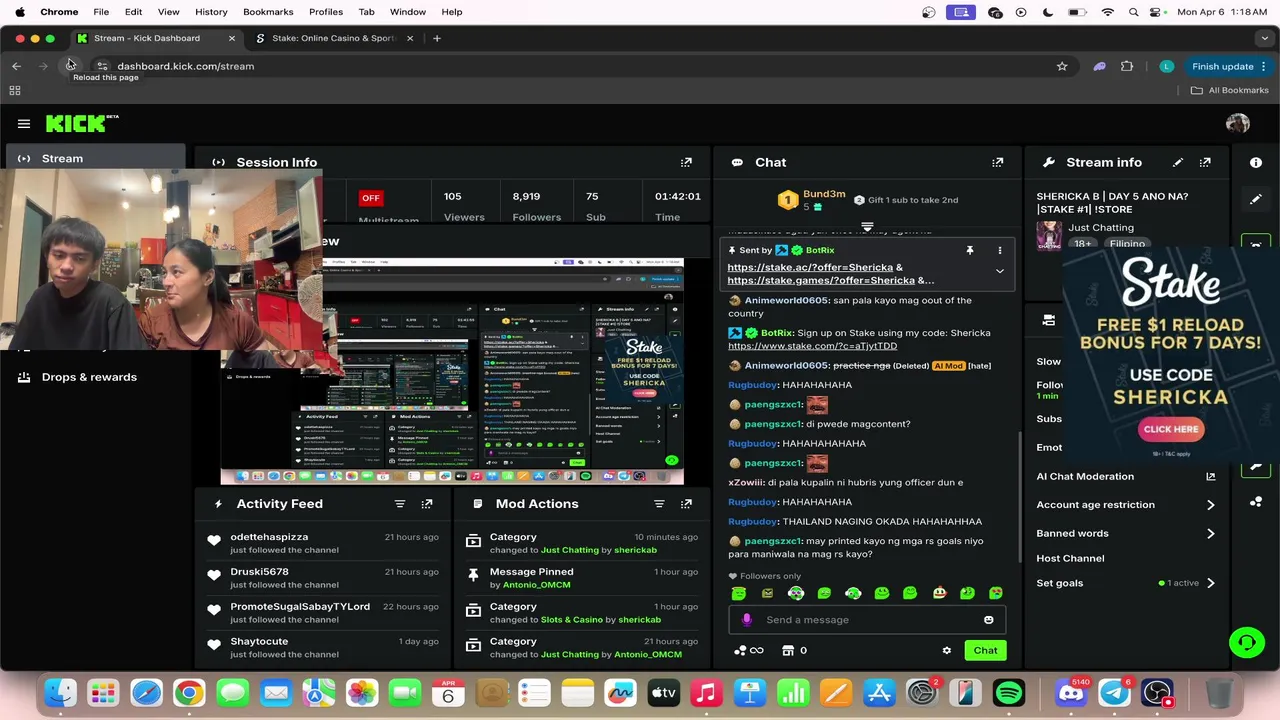Viewport: 1280px width, 720px height.
Task: Open Chrome extensions puzzle icon
Action: point(1127,66)
